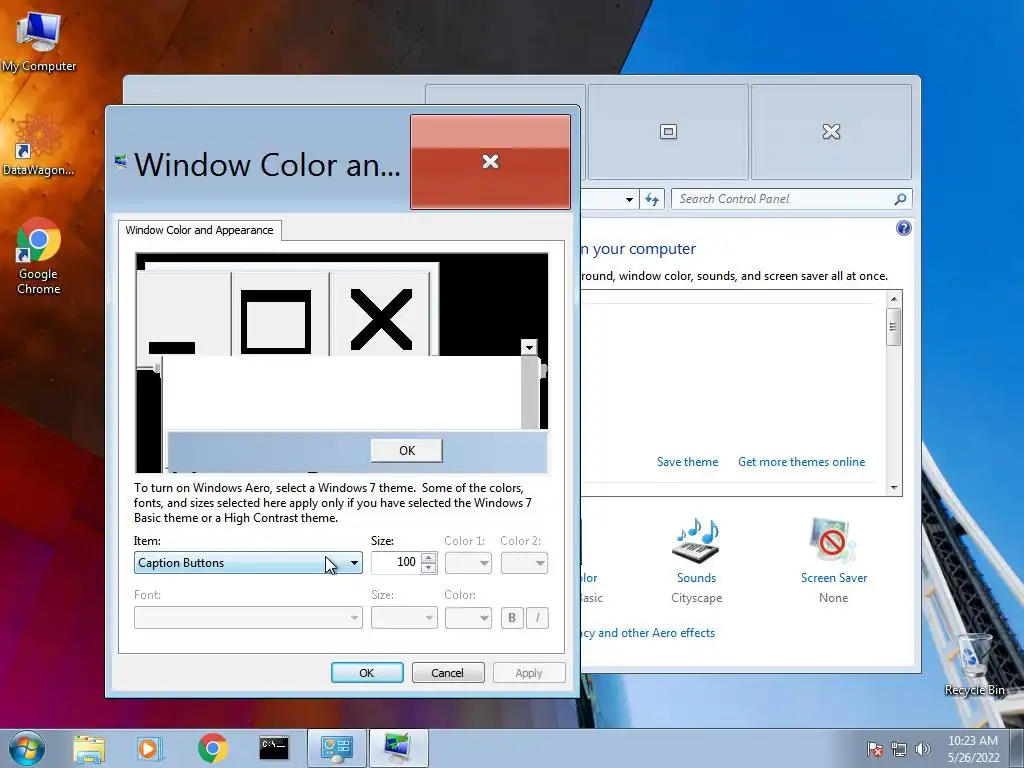The height and width of the screenshot is (768, 1024).
Task: Open the Aero effects troubleshooting link
Action: pyautogui.click(x=648, y=633)
